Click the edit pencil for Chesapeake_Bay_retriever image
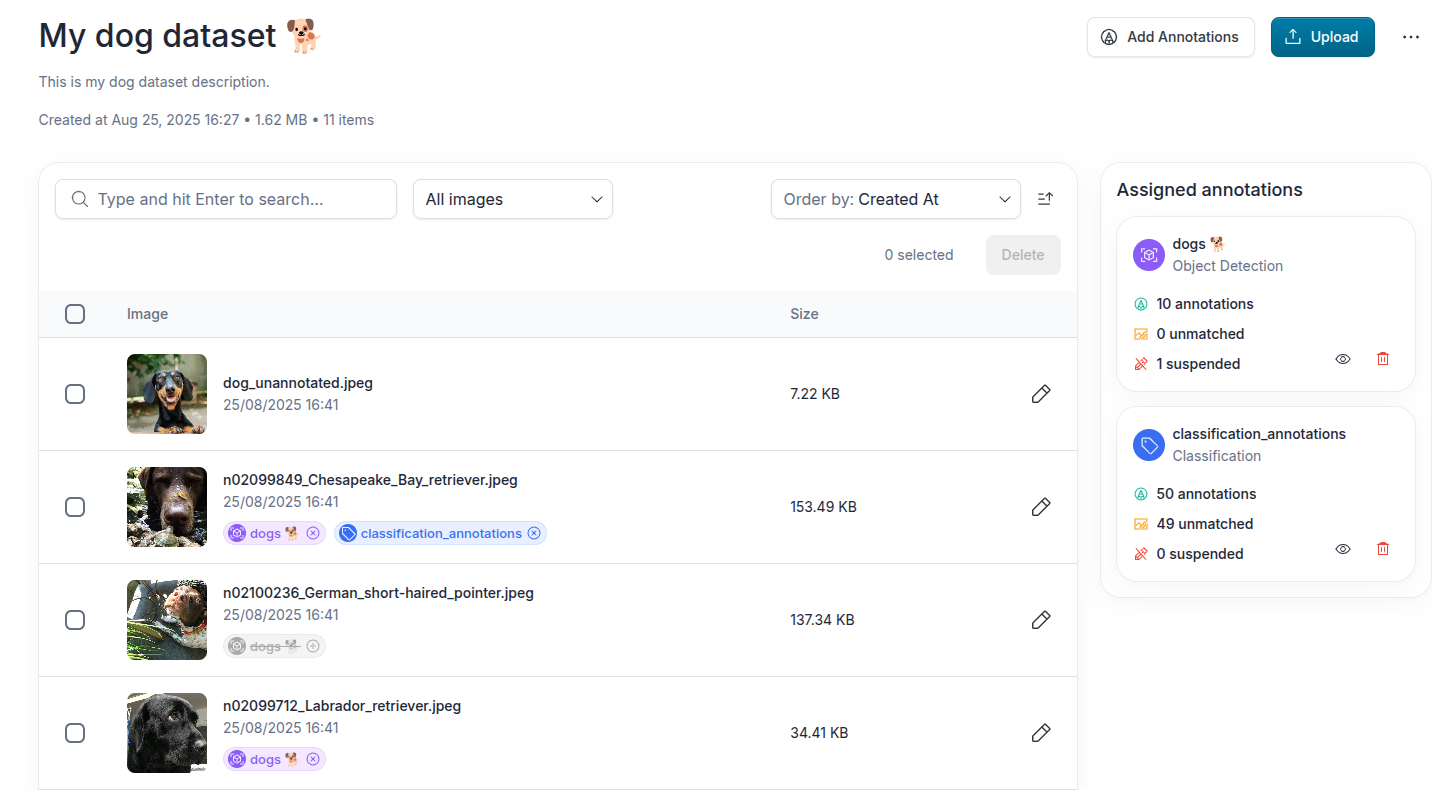This screenshot has height=790, width=1432. [x=1040, y=507]
